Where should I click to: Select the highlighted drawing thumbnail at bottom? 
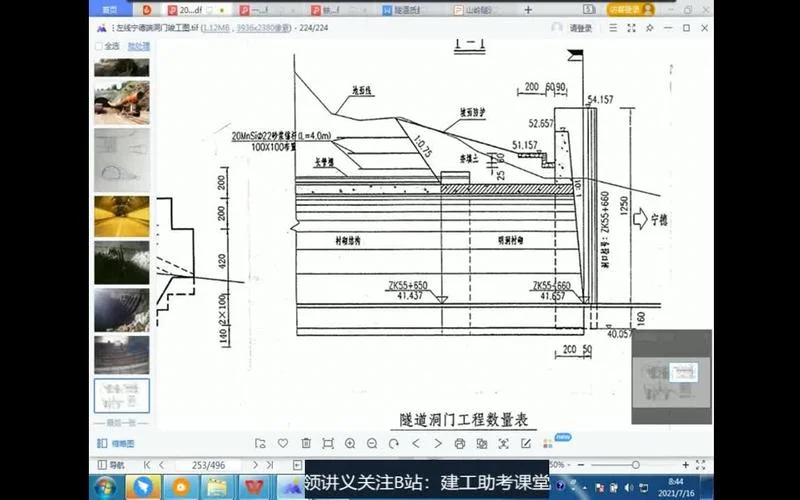(x=122, y=395)
